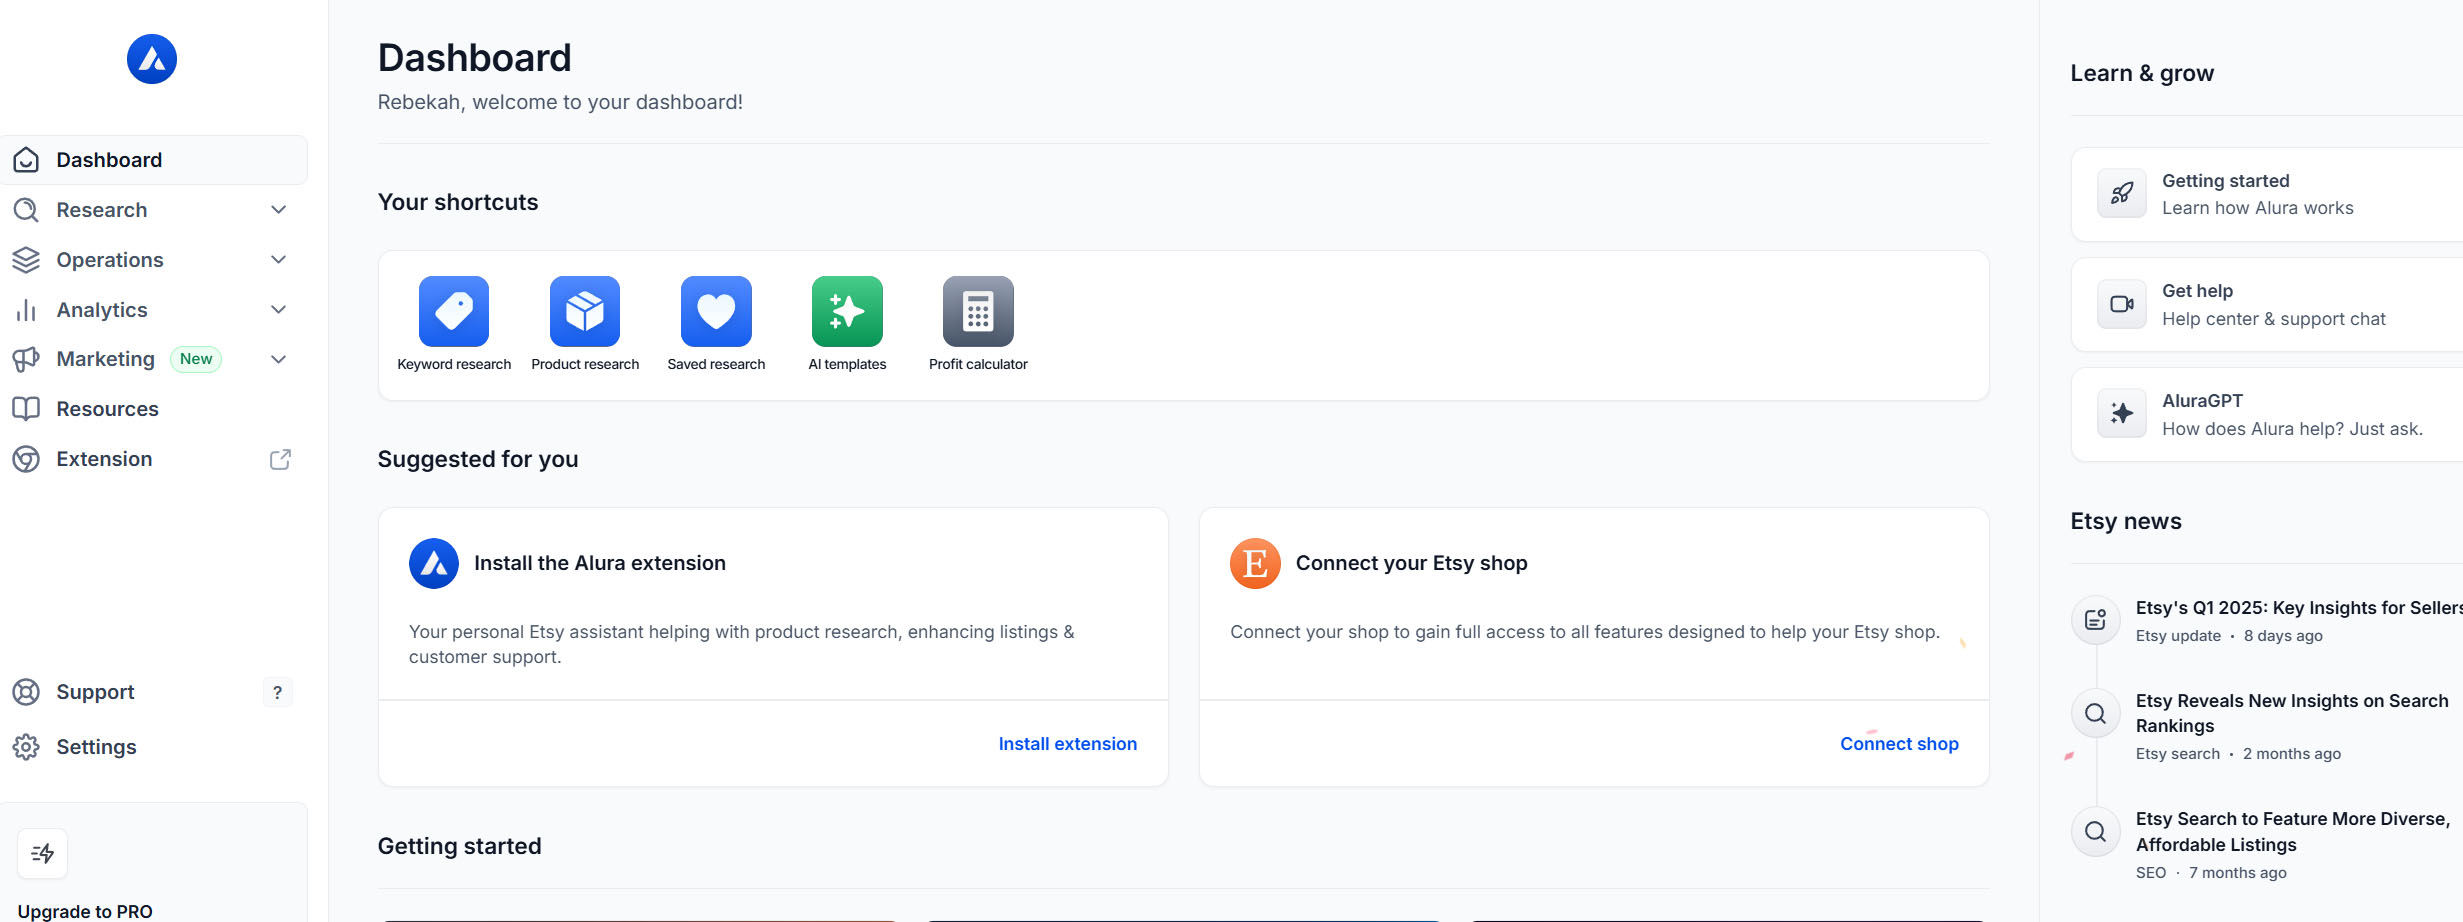Open Product research shortcut icon

pos(585,311)
